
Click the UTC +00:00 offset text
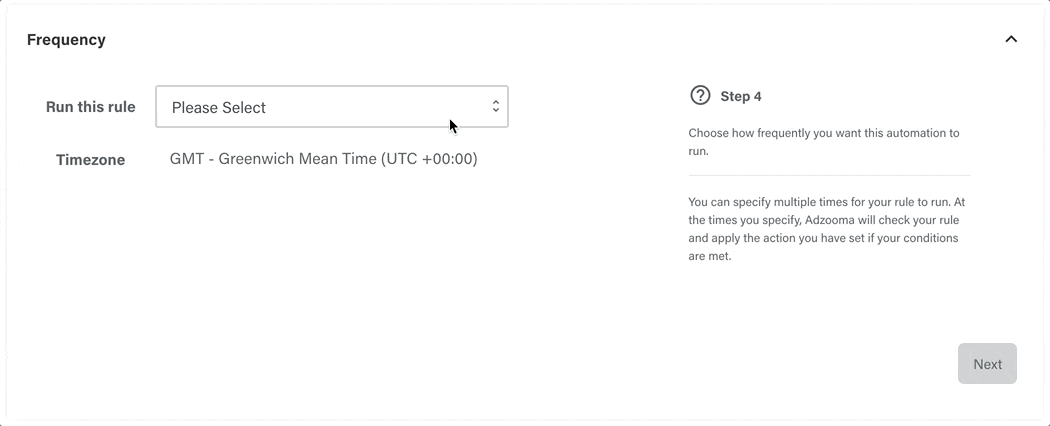(429, 159)
